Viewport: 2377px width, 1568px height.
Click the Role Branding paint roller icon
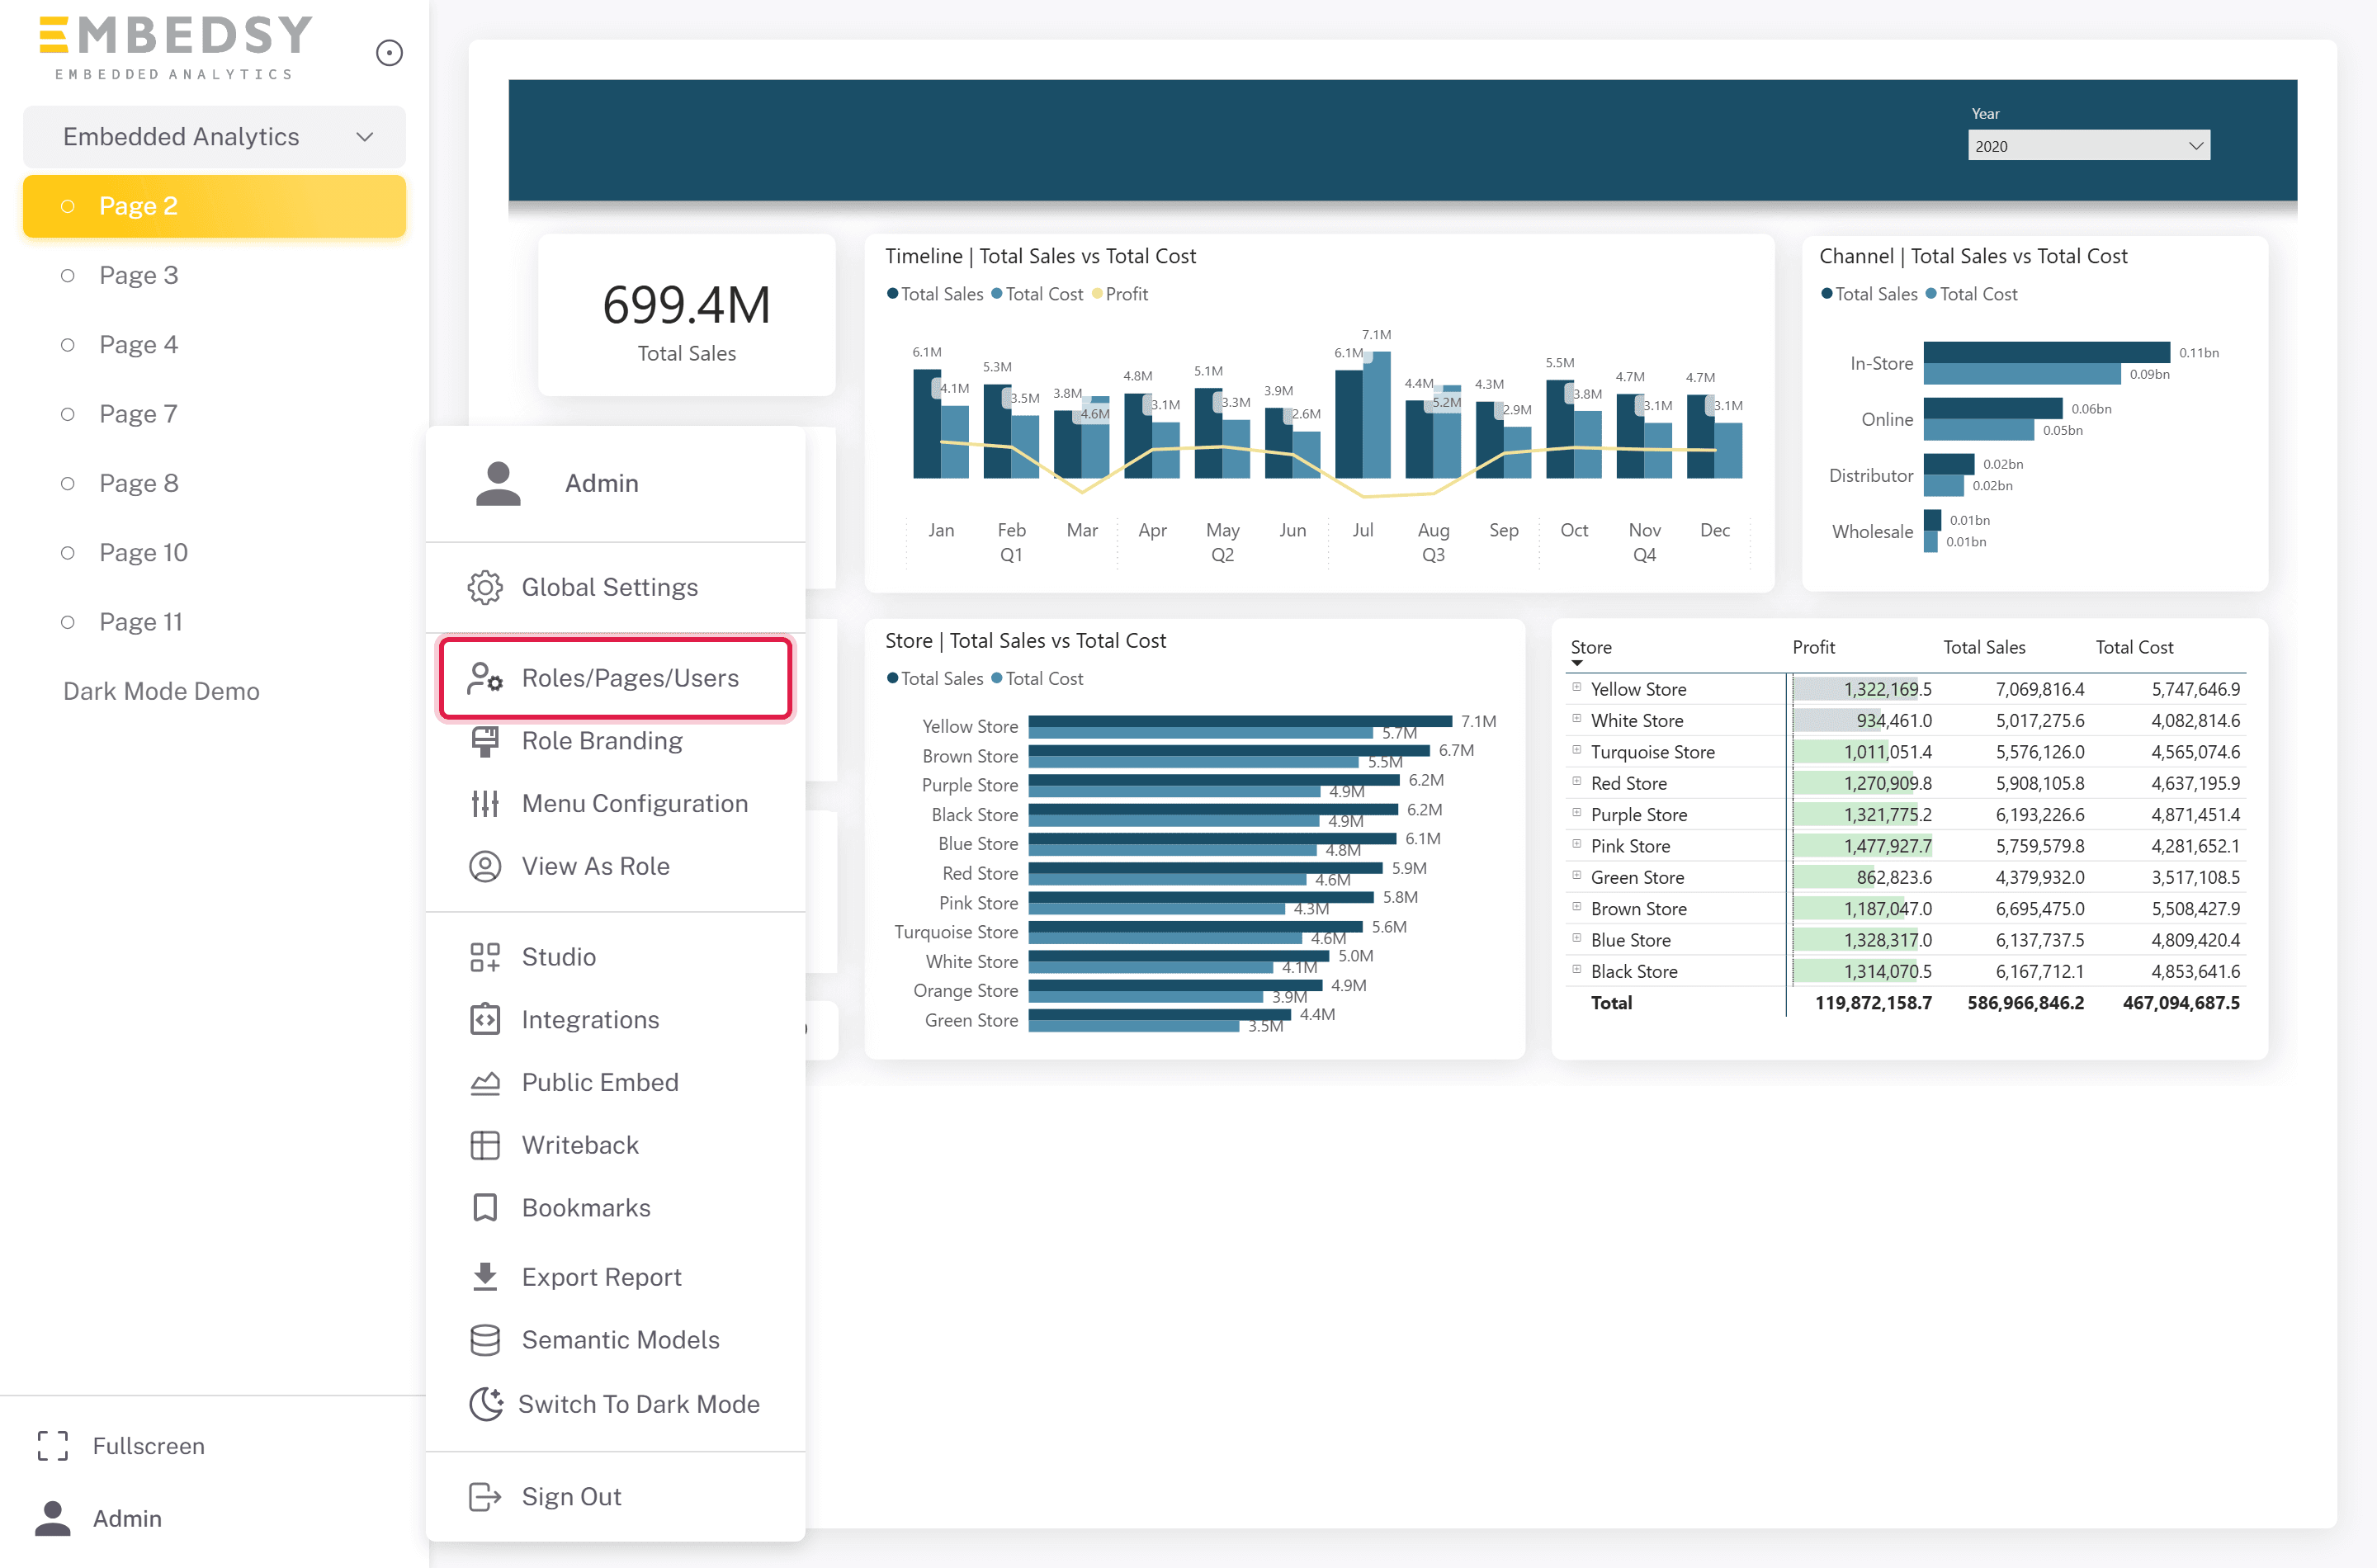(x=485, y=741)
